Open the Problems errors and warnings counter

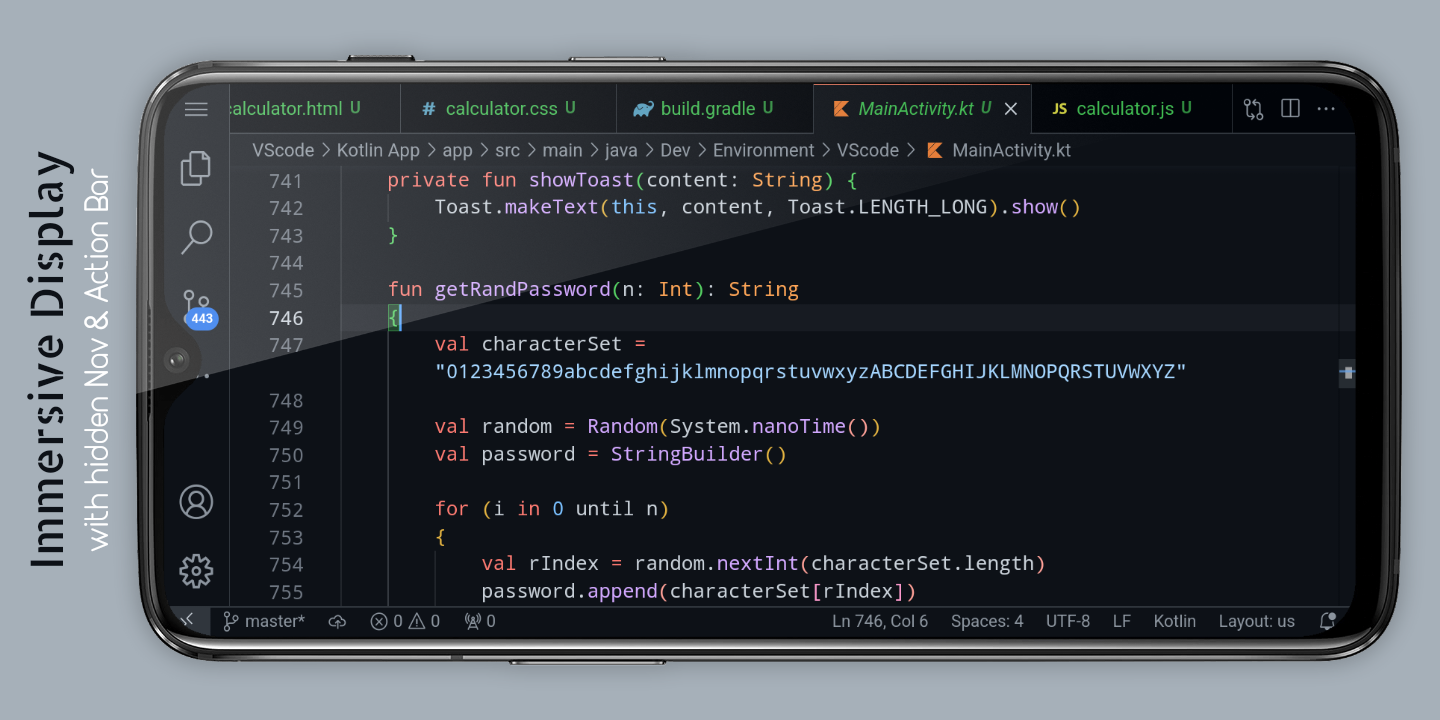(405, 622)
